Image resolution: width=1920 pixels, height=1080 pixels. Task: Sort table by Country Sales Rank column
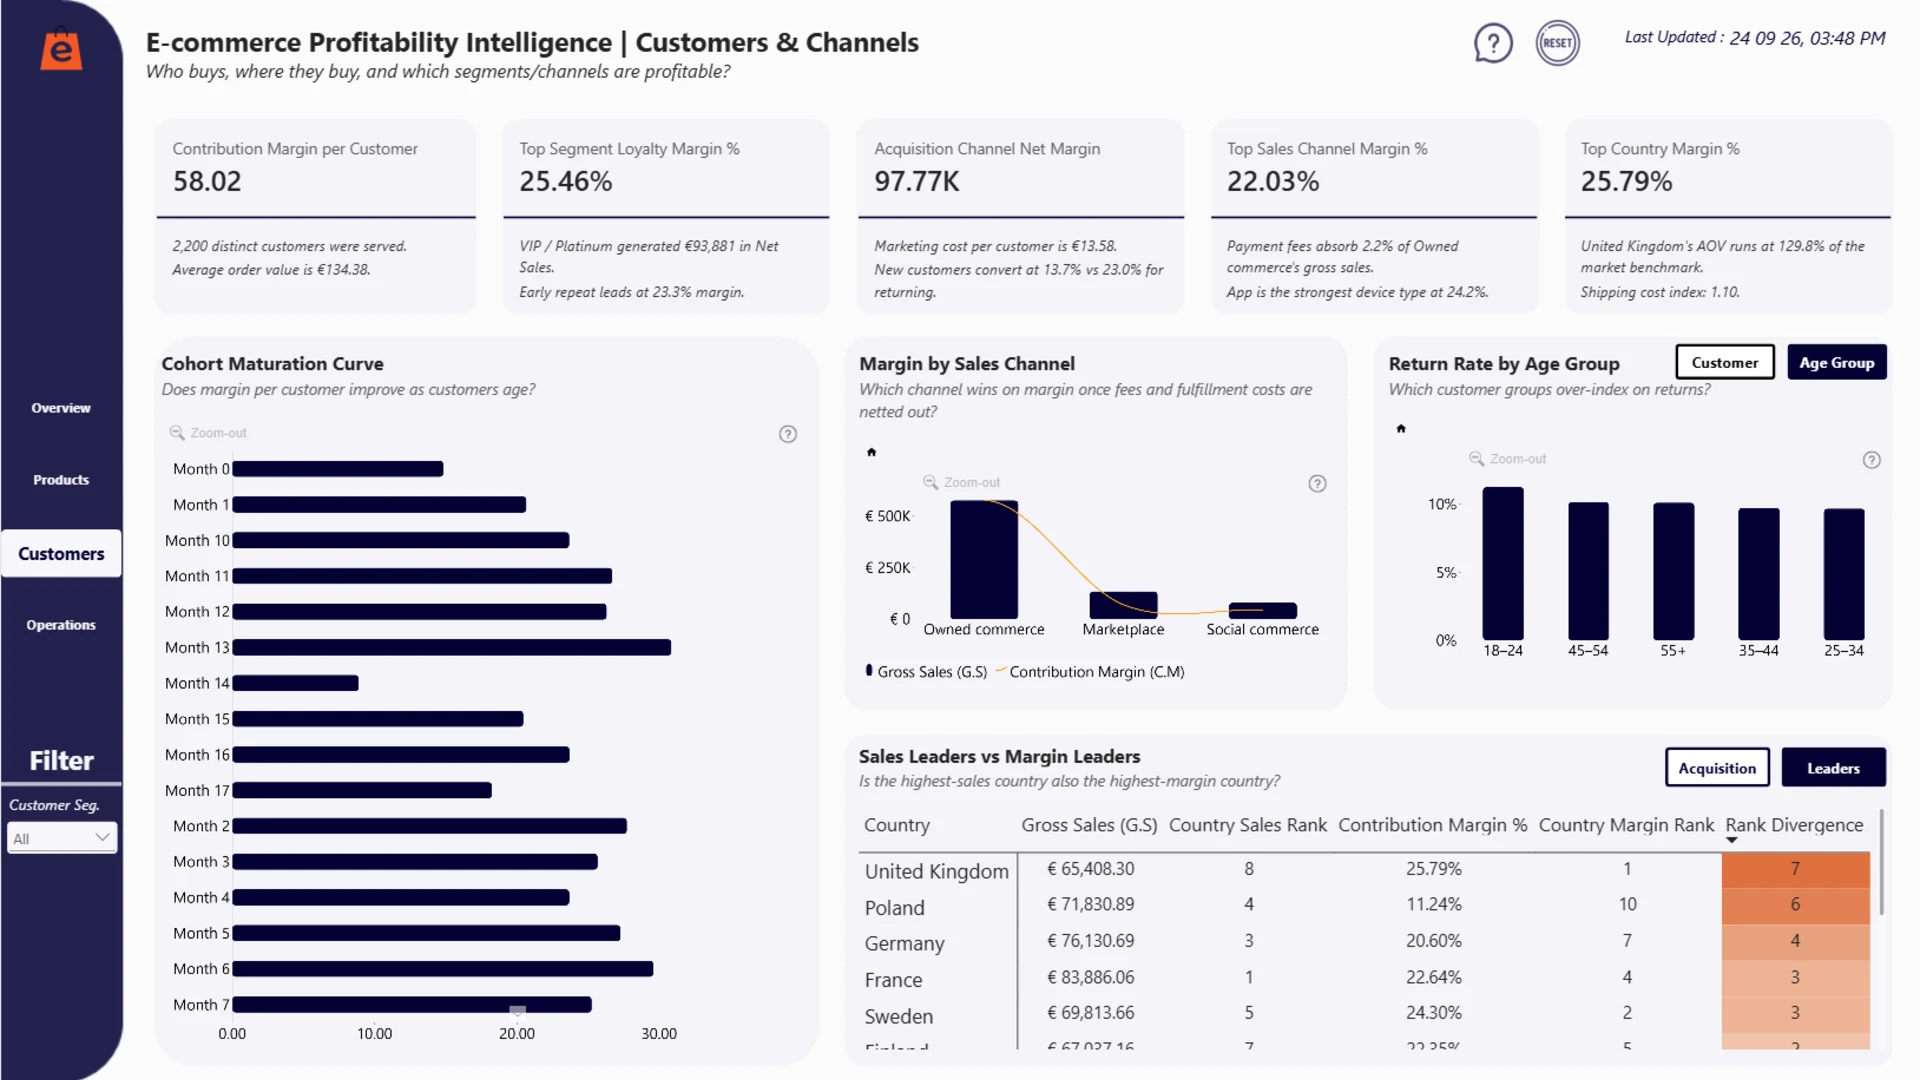point(1248,825)
